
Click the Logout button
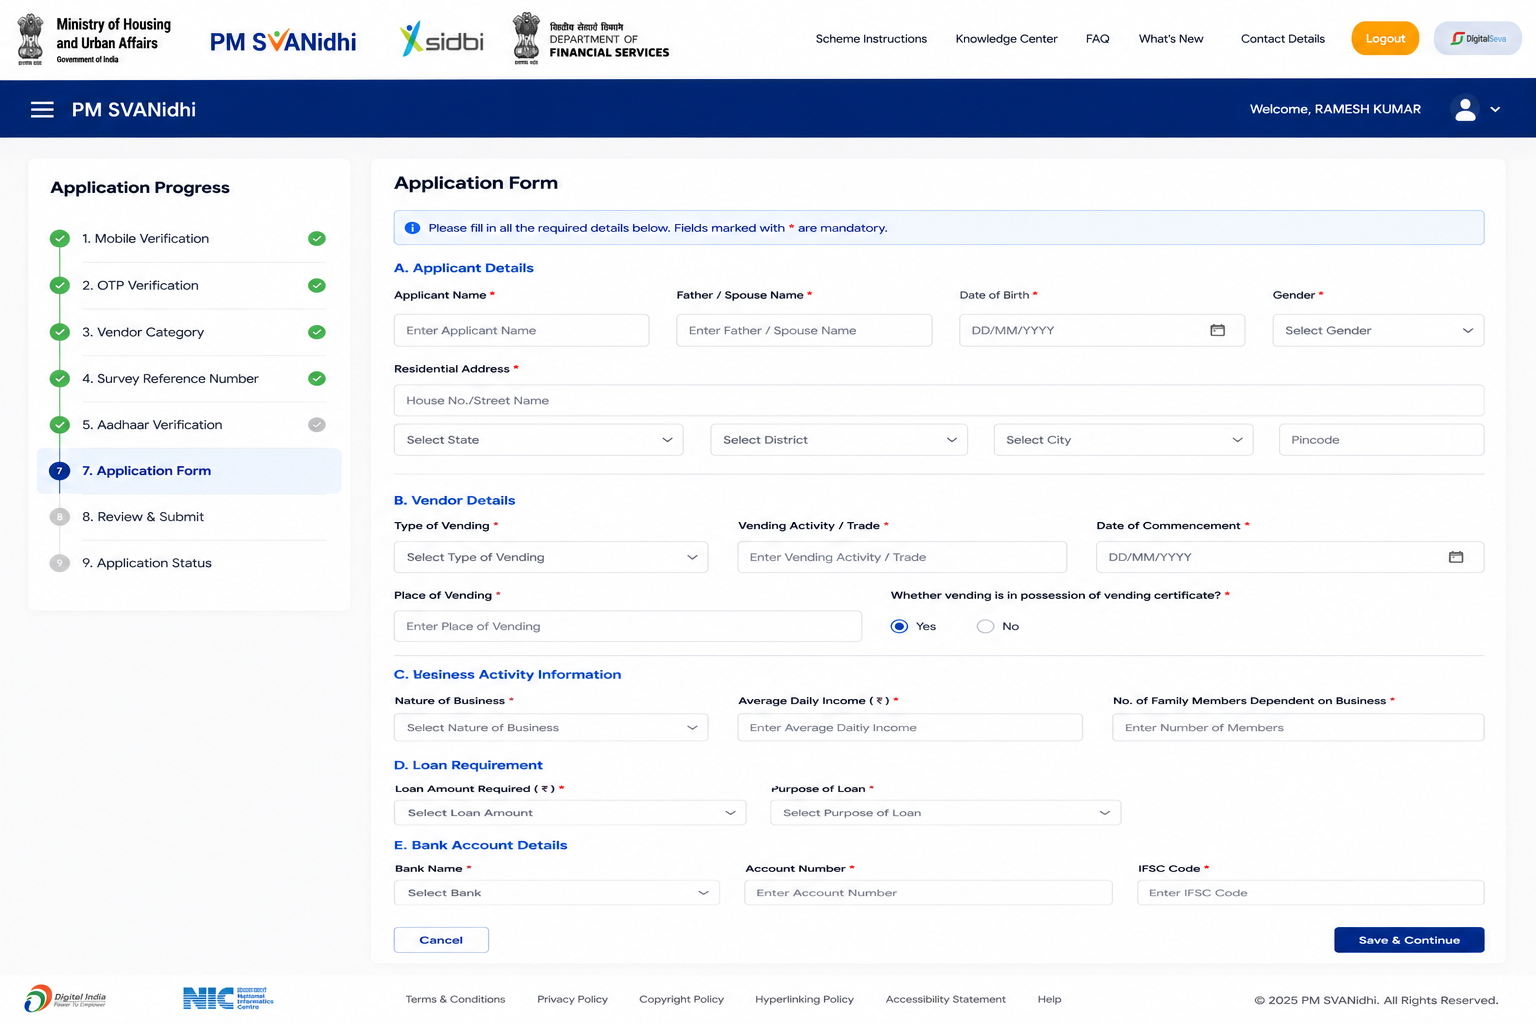pos(1385,38)
